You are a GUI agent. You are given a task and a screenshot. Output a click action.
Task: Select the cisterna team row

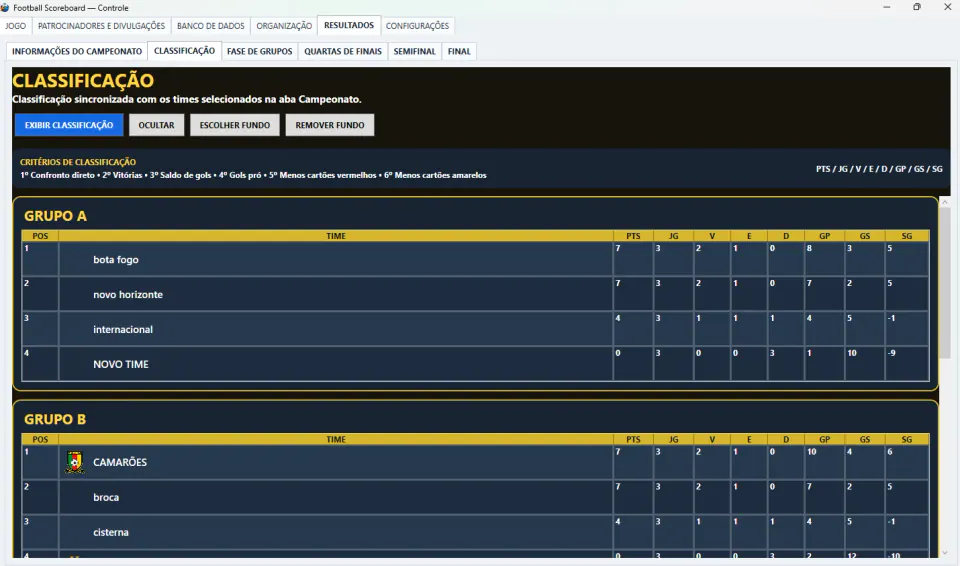[475, 532]
